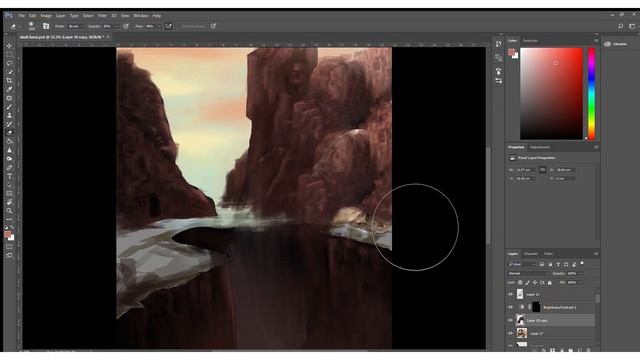Image resolution: width=640 pixels, height=360 pixels.
Task: Open the File menu
Action: point(22,16)
